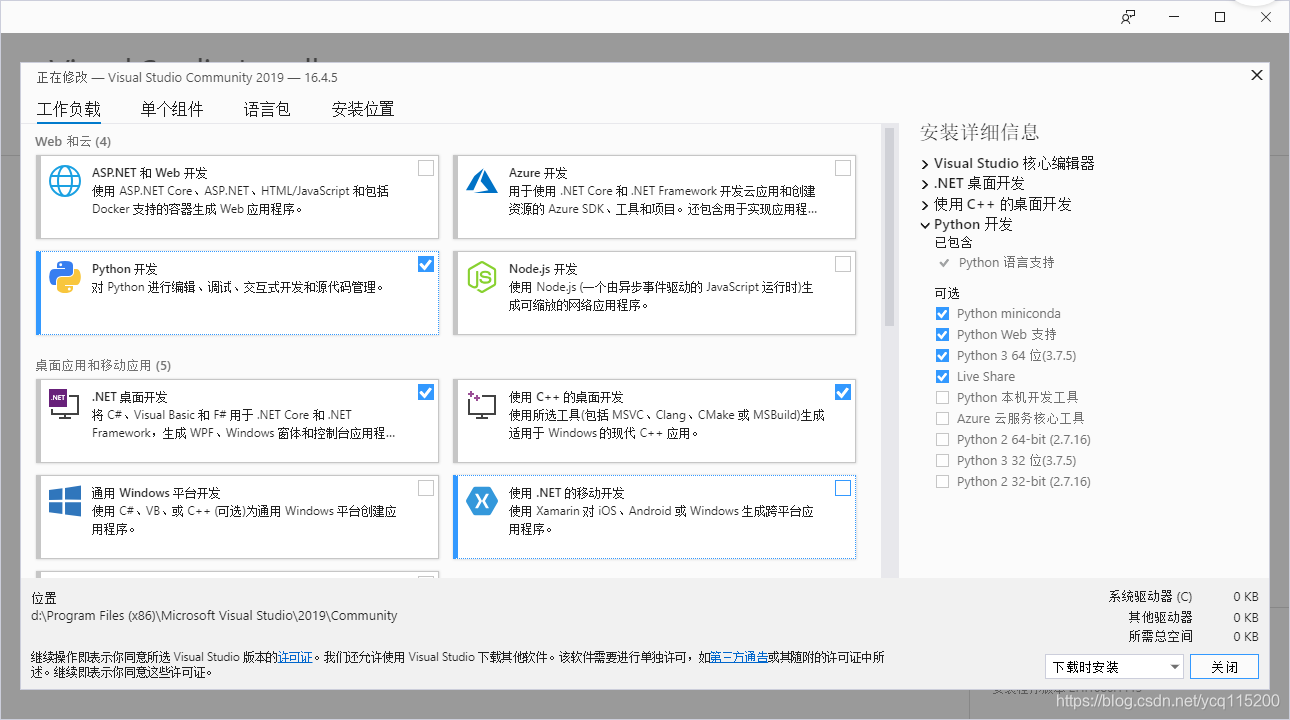Click the workloads list vertical scrollbar
1290x720 pixels.
[x=889, y=226]
